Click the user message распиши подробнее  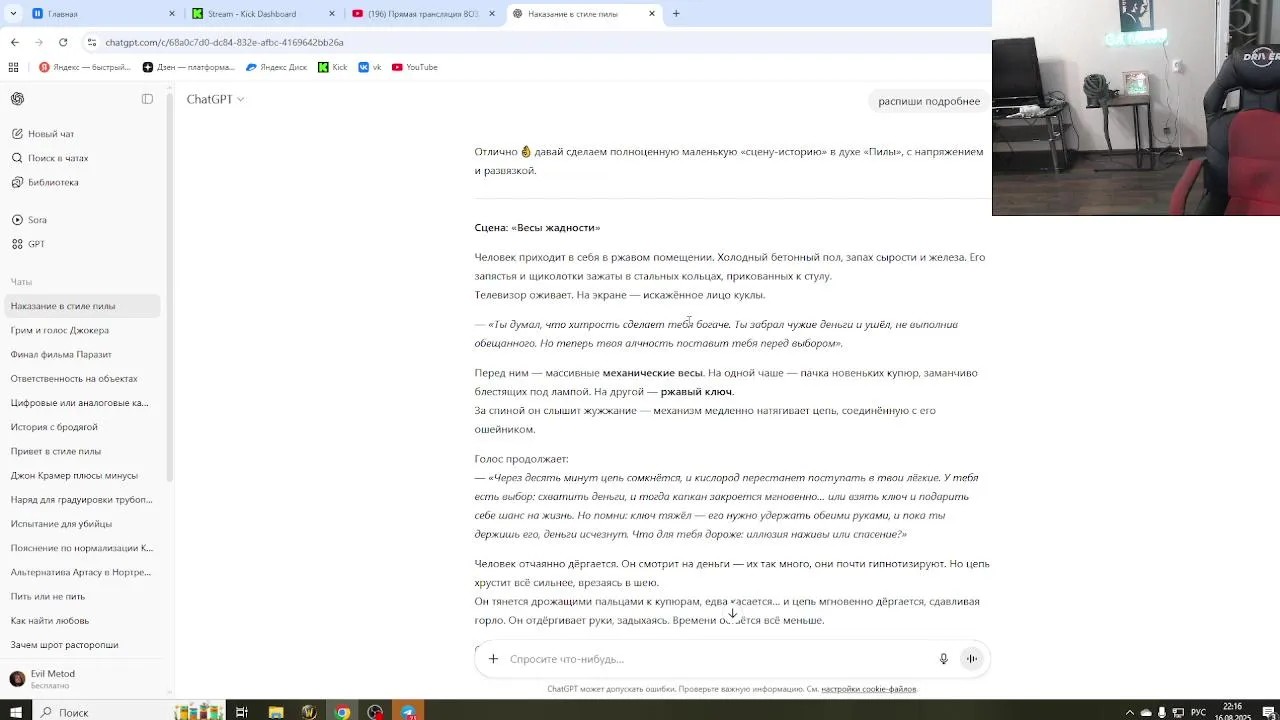pos(929,101)
